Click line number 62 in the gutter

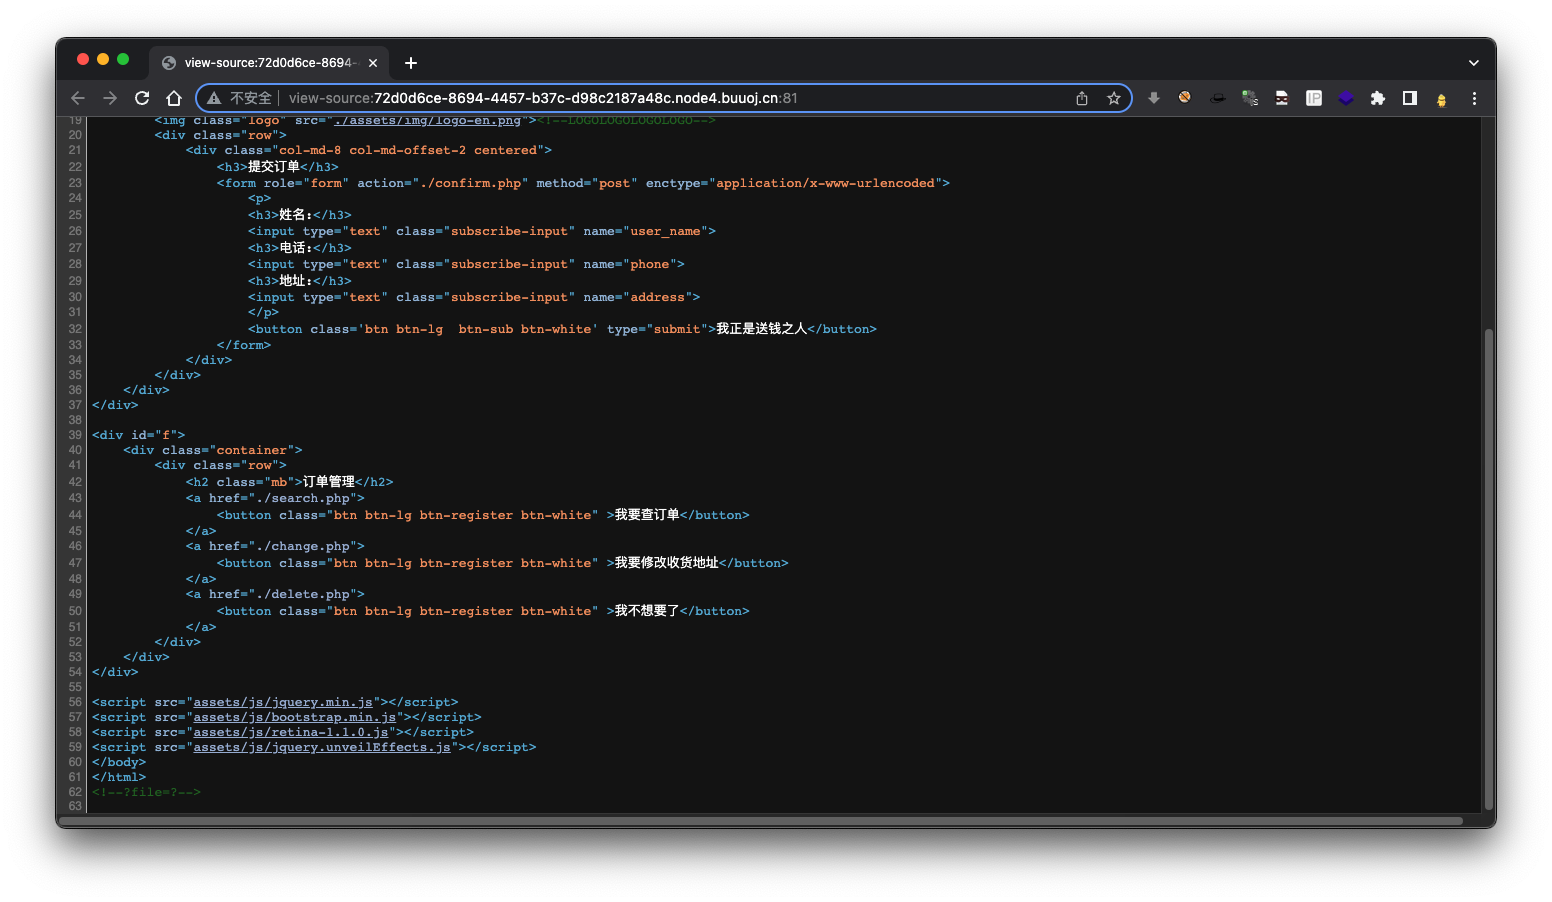75,792
